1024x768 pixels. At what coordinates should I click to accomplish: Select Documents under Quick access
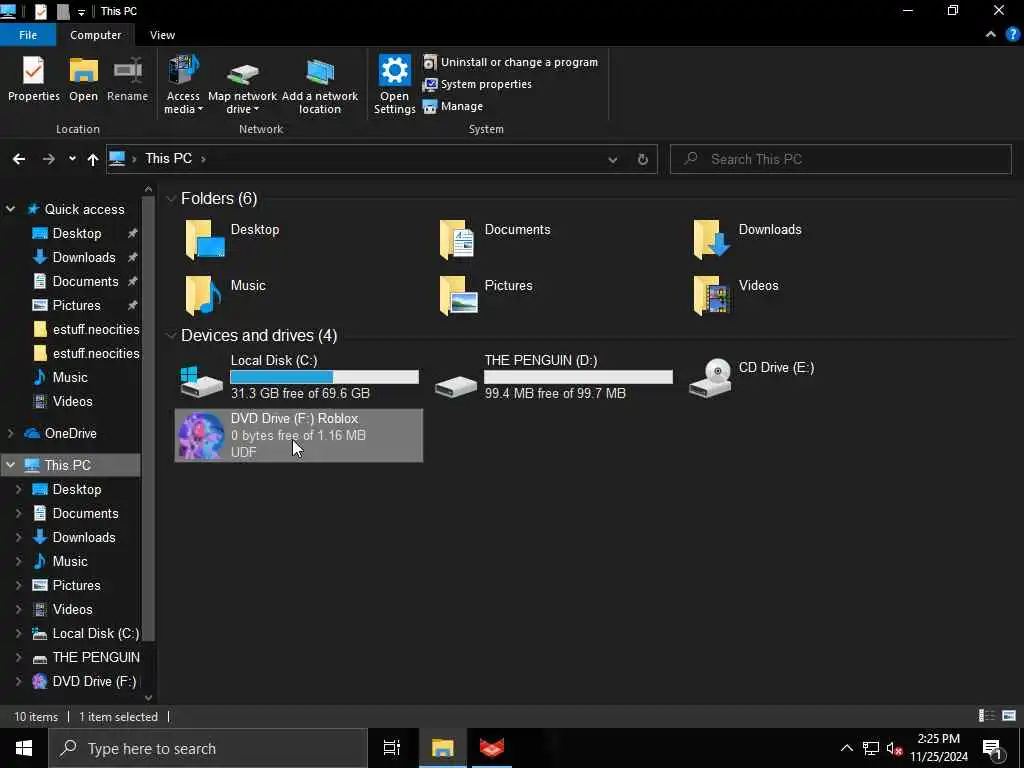click(x=86, y=281)
